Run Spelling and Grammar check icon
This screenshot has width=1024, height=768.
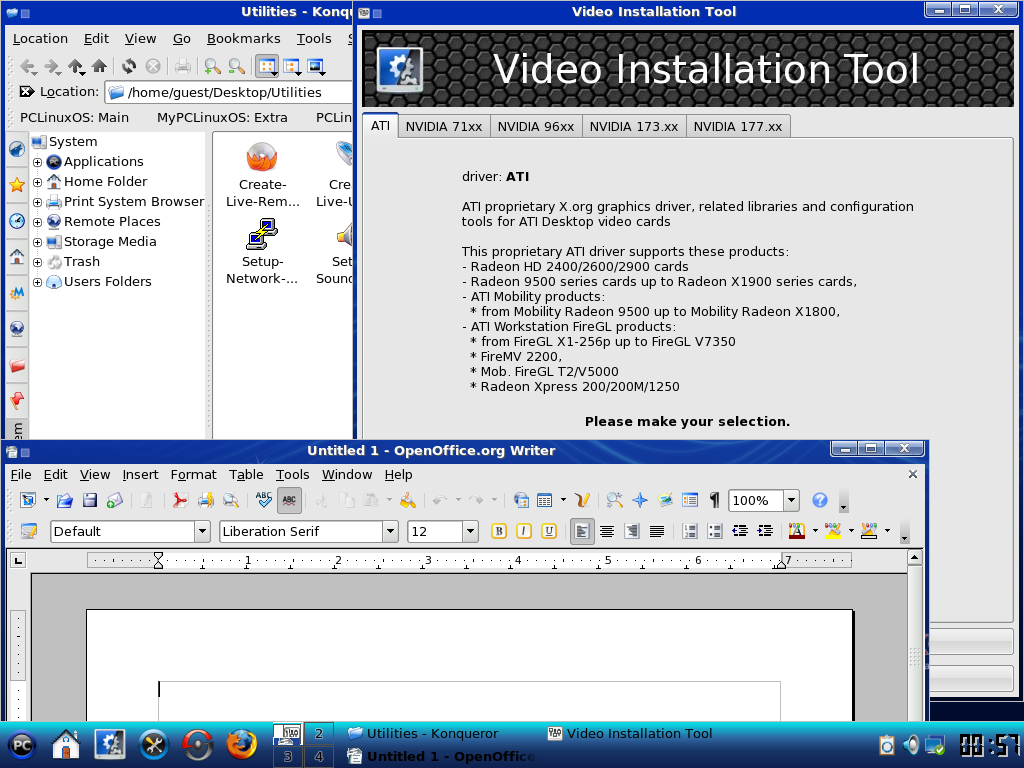coord(264,500)
